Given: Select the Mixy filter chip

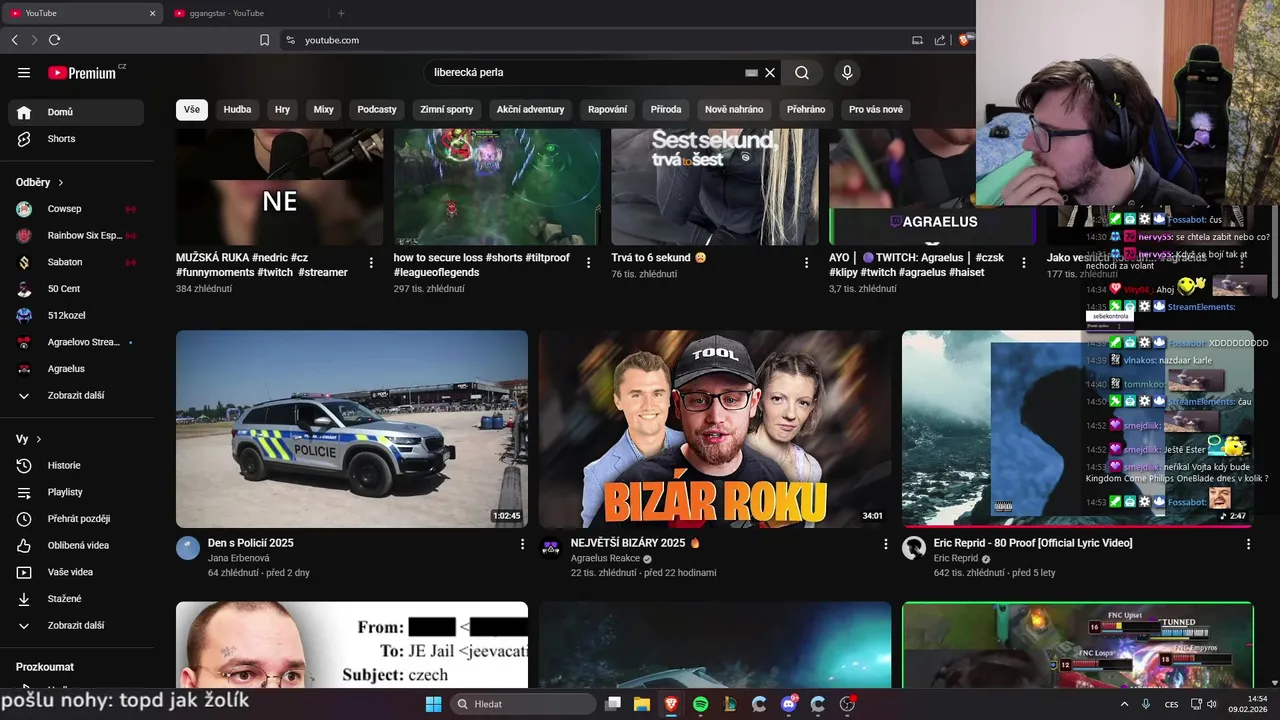Looking at the screenshot, I should [323, 109].
